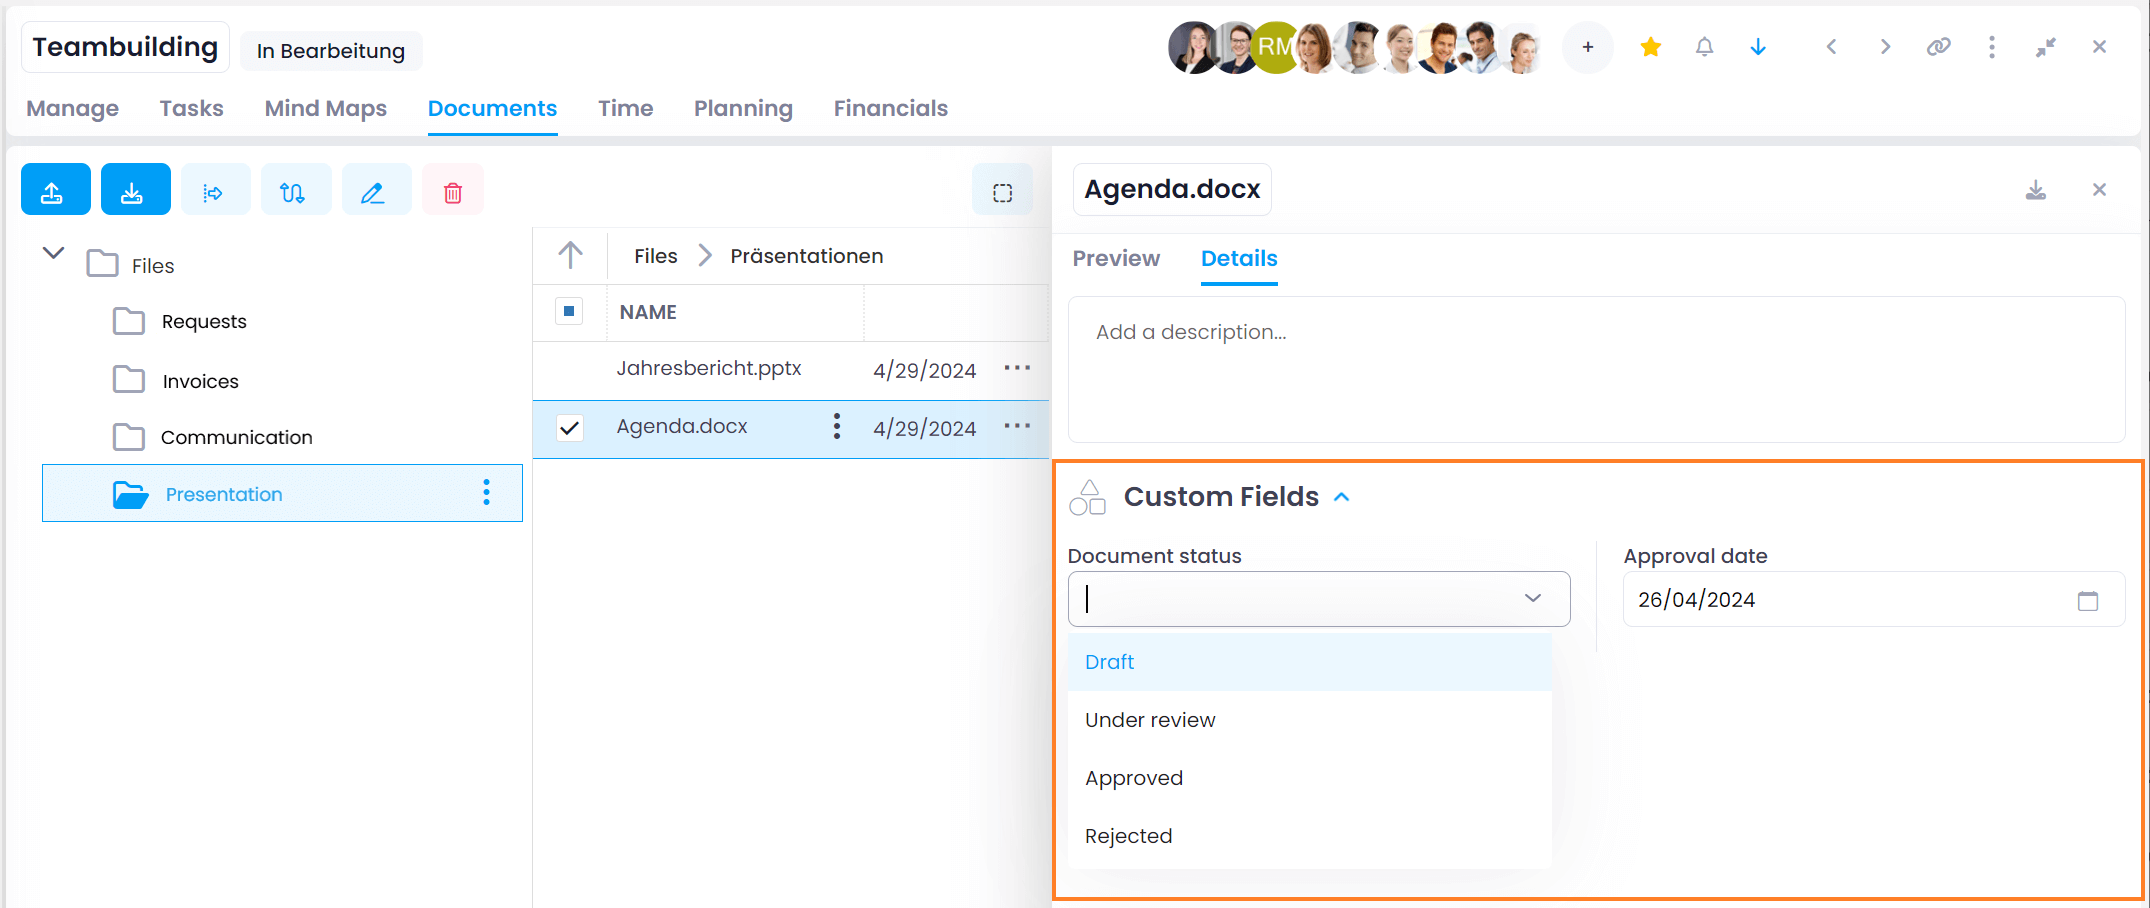Click the download files toolbar button
The image size is (2150, 908).
click(136, 190)
